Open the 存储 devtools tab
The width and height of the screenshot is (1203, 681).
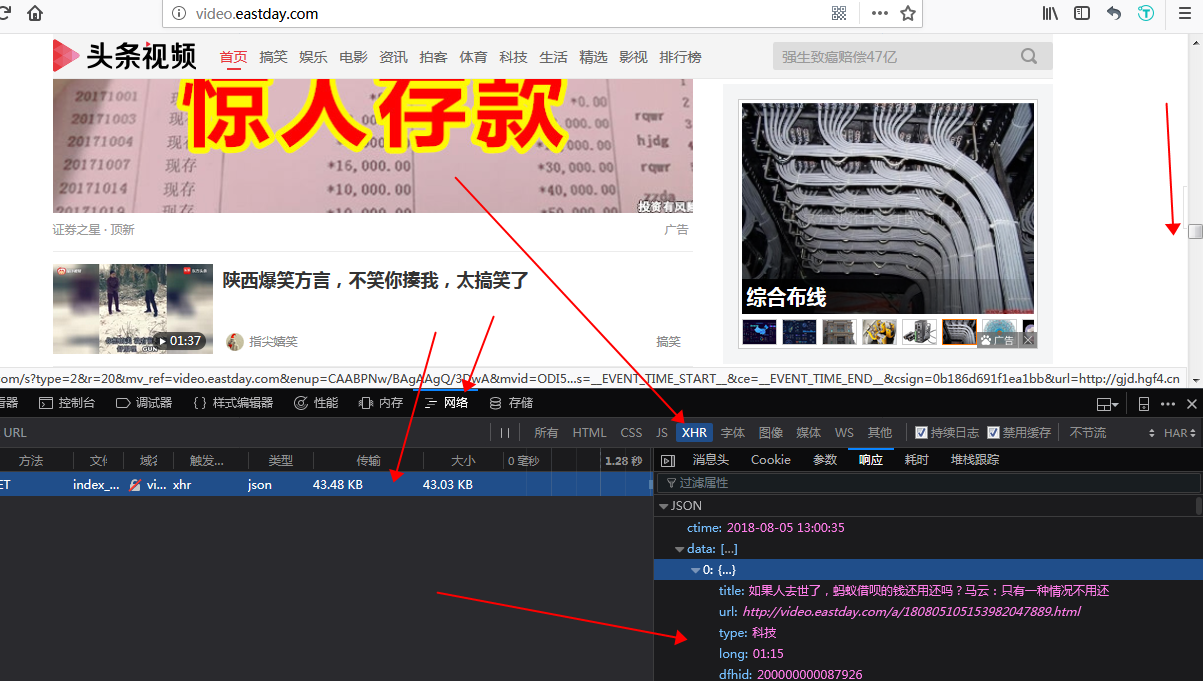click(511, 403)
